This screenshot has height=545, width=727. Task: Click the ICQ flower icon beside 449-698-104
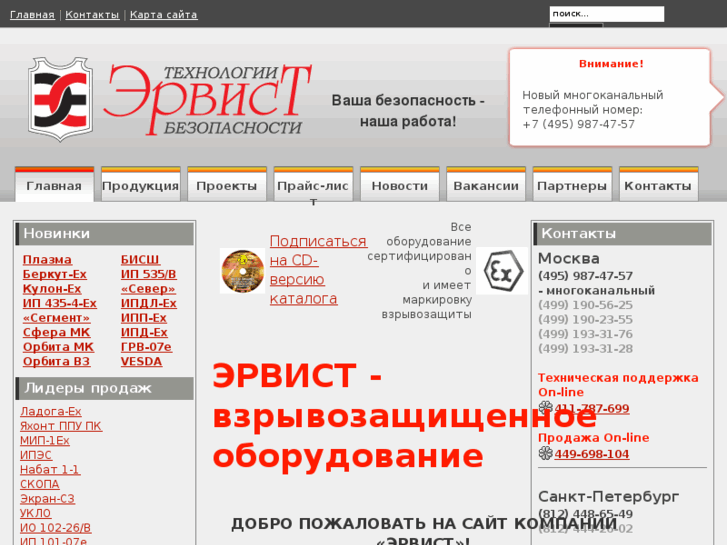click(545, 453)
